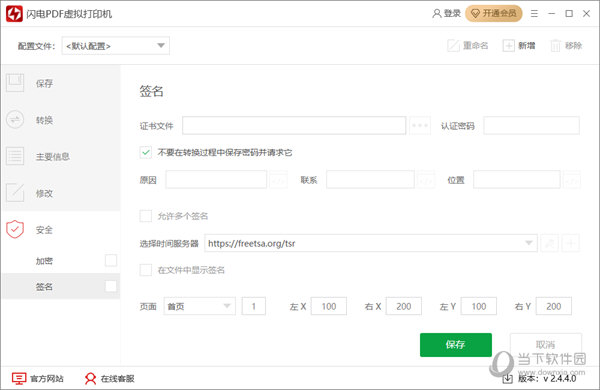Click the token button next to 联系

click(x=426, y=179)
